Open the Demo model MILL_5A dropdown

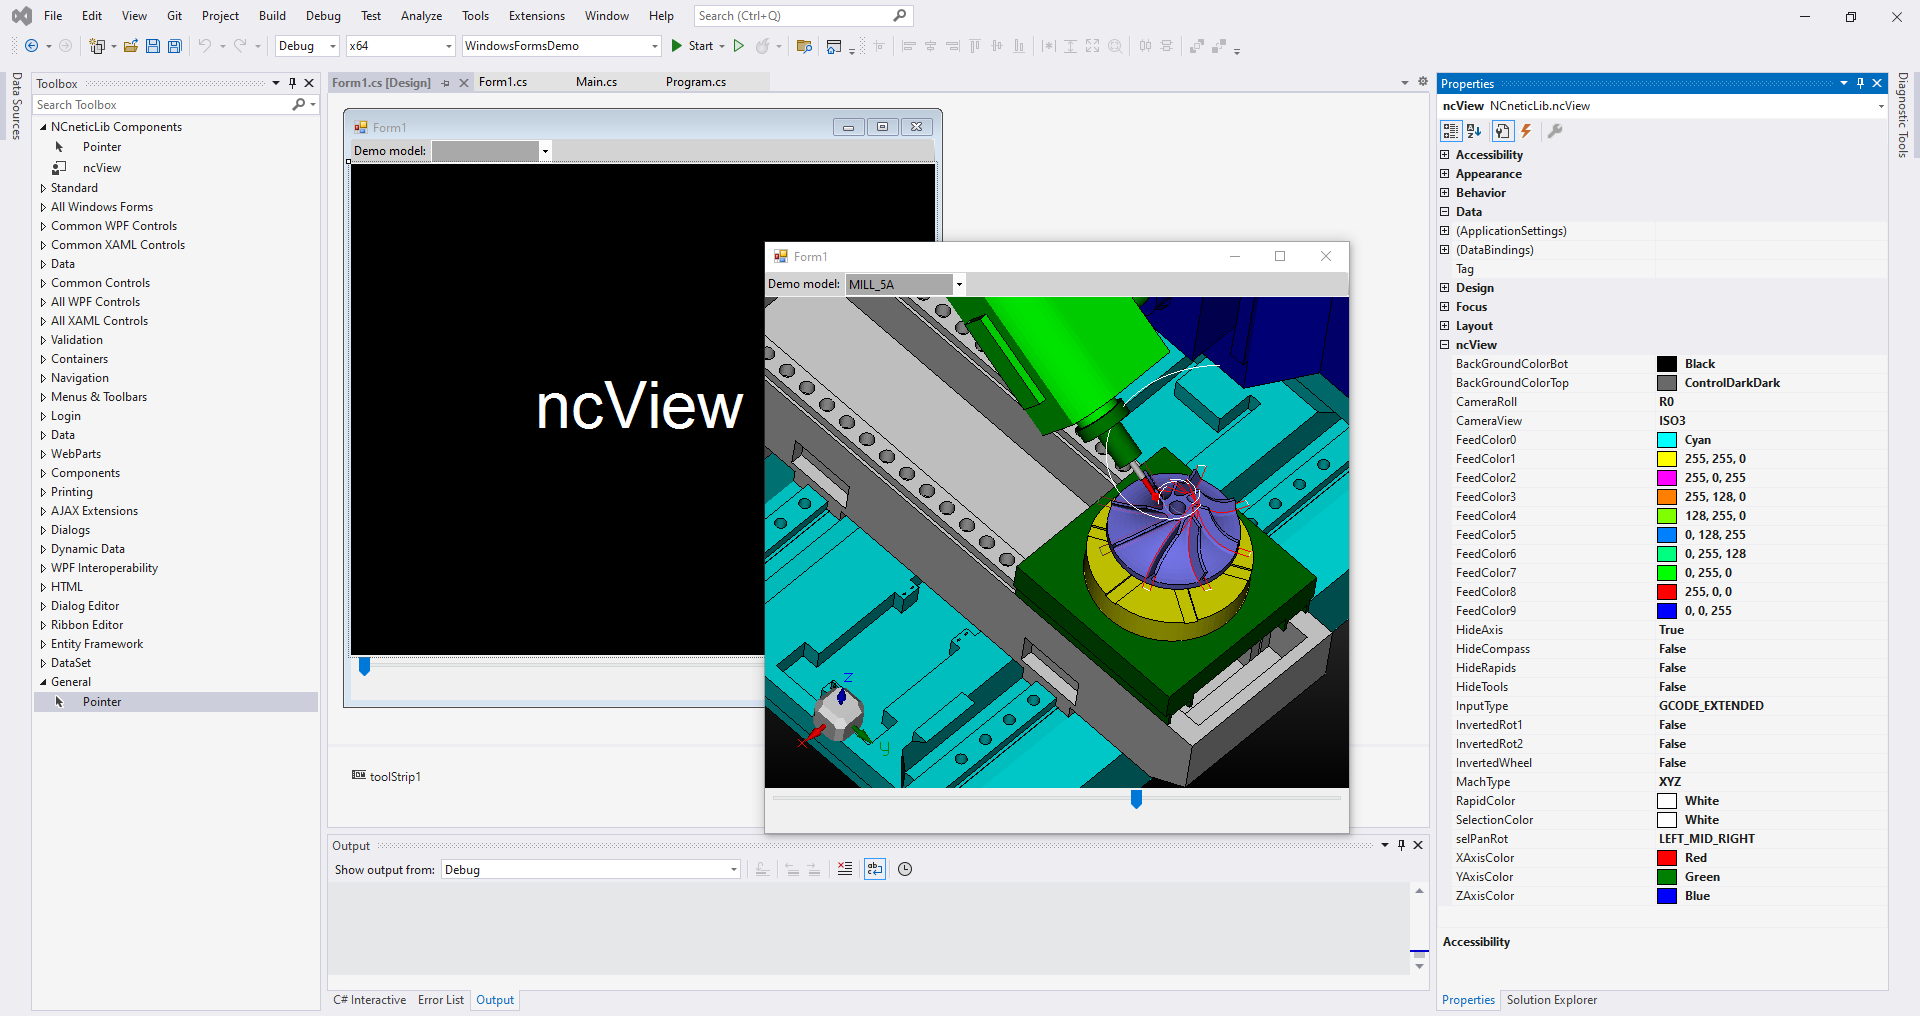959,284
